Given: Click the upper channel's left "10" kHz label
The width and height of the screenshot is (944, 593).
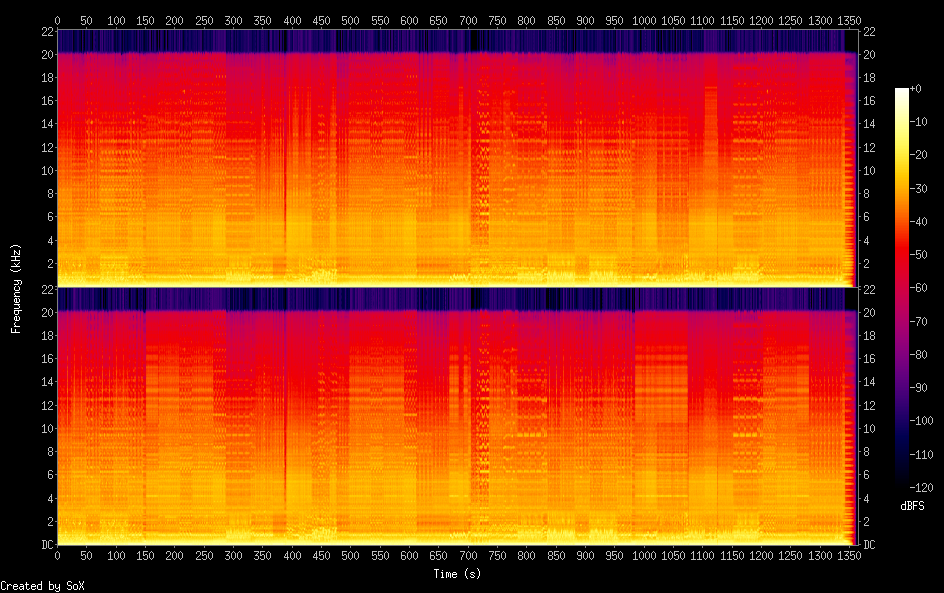Looking at the screenshot, I should [45, 170].
